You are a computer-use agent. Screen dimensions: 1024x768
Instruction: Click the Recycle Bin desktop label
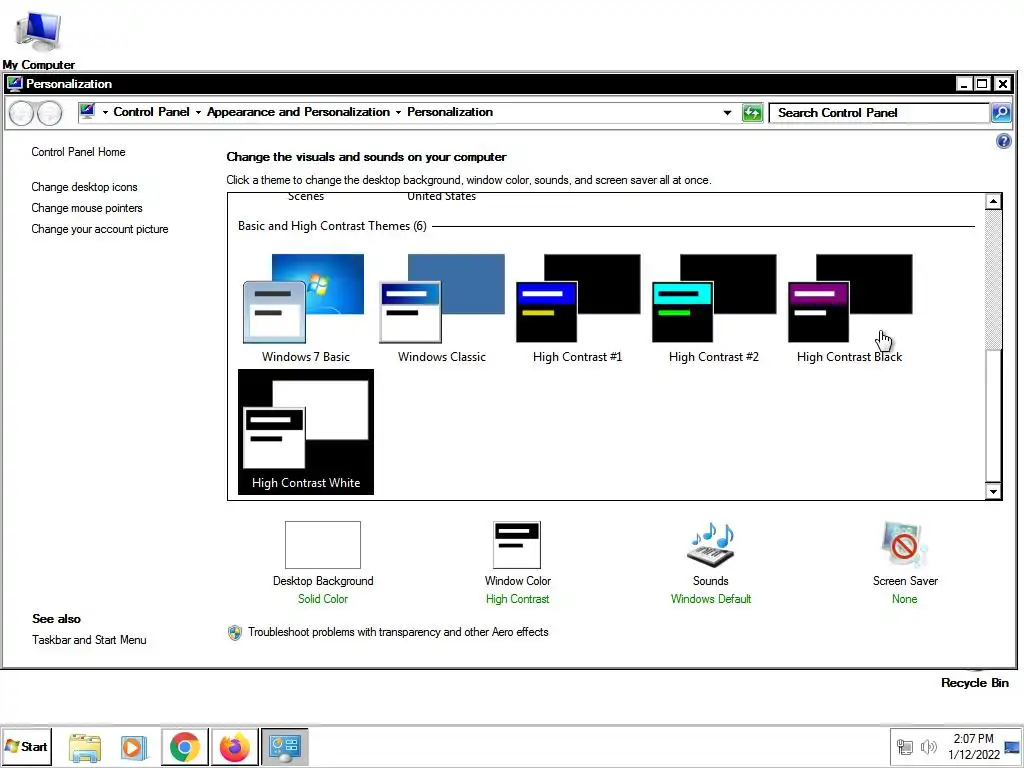(x=974, y=682)
